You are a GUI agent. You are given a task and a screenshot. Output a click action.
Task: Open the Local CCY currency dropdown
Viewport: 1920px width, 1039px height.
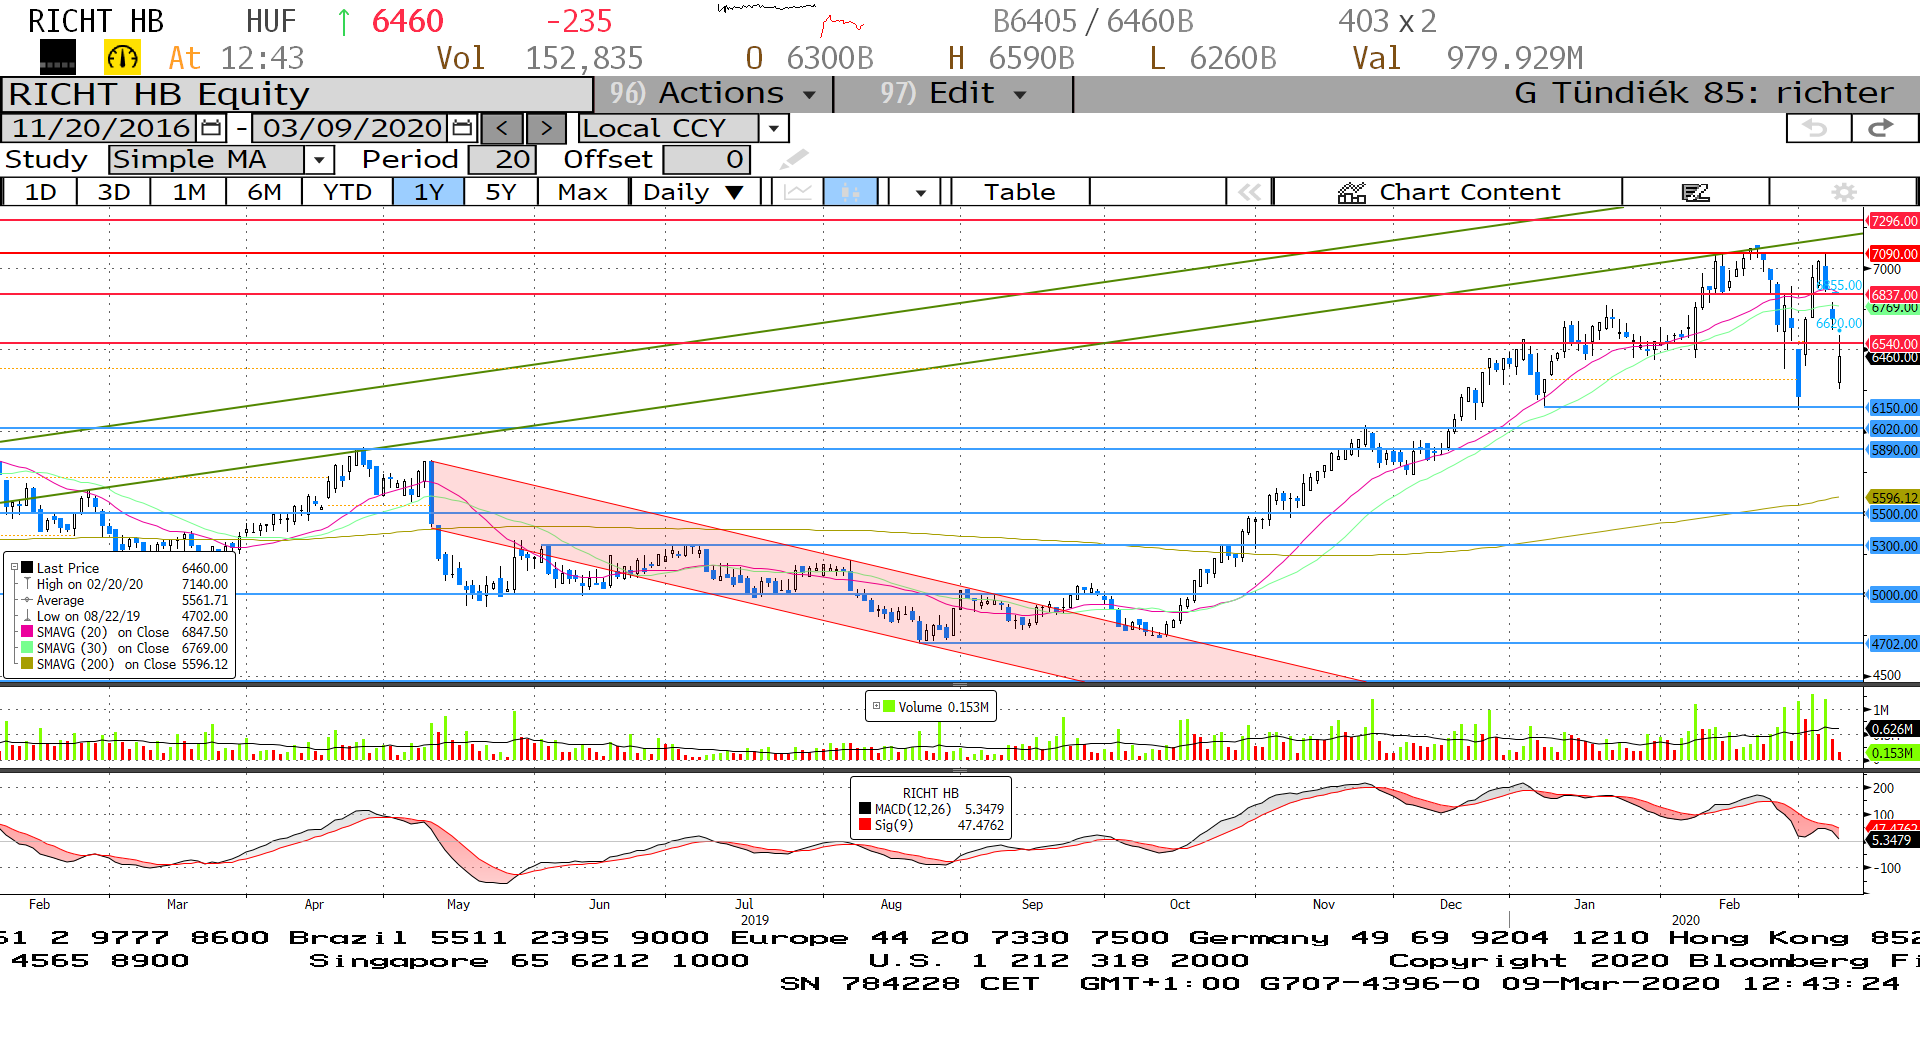tap(773, 128)
